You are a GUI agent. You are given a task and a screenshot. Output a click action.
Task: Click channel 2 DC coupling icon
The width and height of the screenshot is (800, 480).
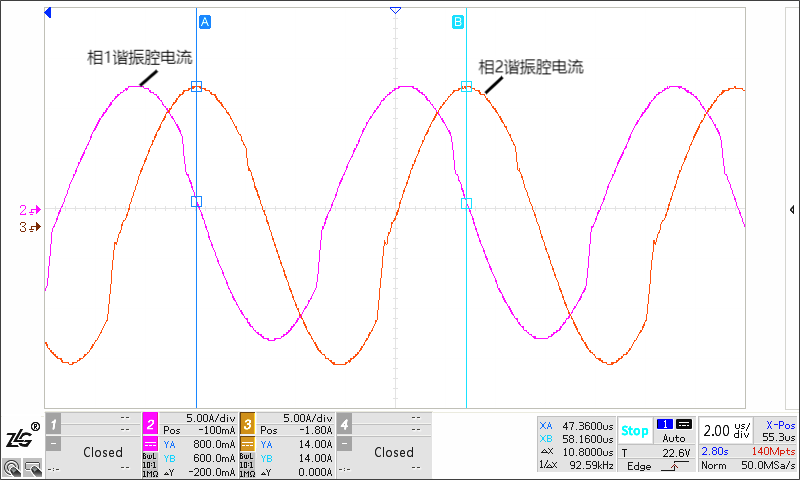point(150,444)
